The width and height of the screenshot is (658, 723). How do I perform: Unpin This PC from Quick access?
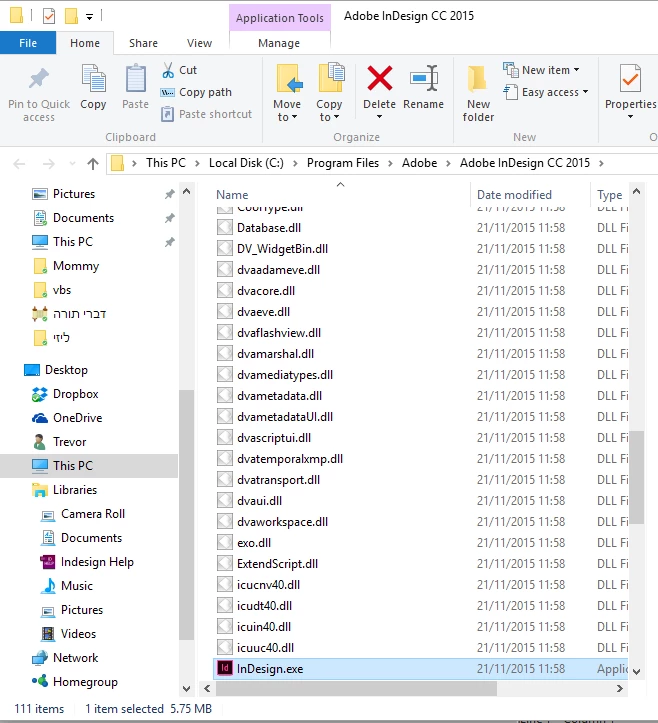[169, 242]
